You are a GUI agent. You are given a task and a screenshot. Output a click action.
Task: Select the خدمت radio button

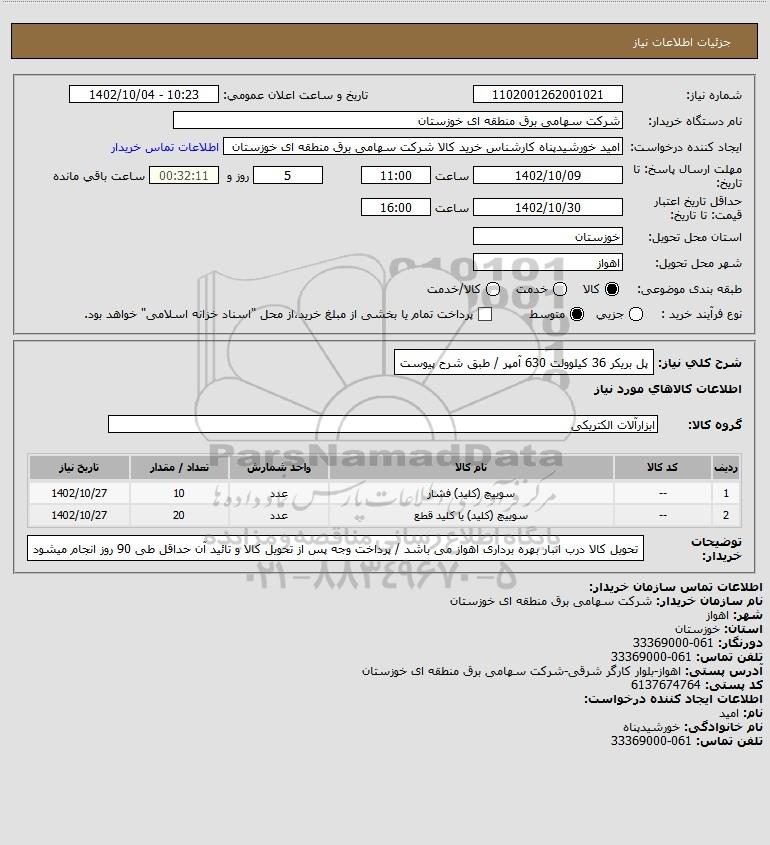560,289
